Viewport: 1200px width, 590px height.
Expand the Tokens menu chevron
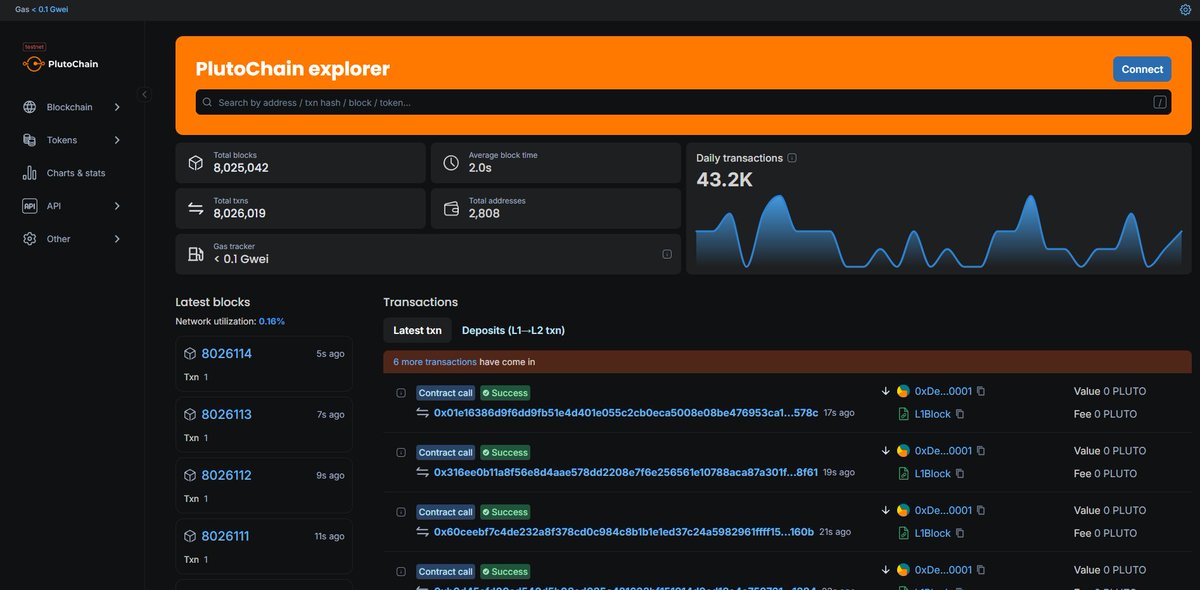pyautogui.click(x=117, y=140)
